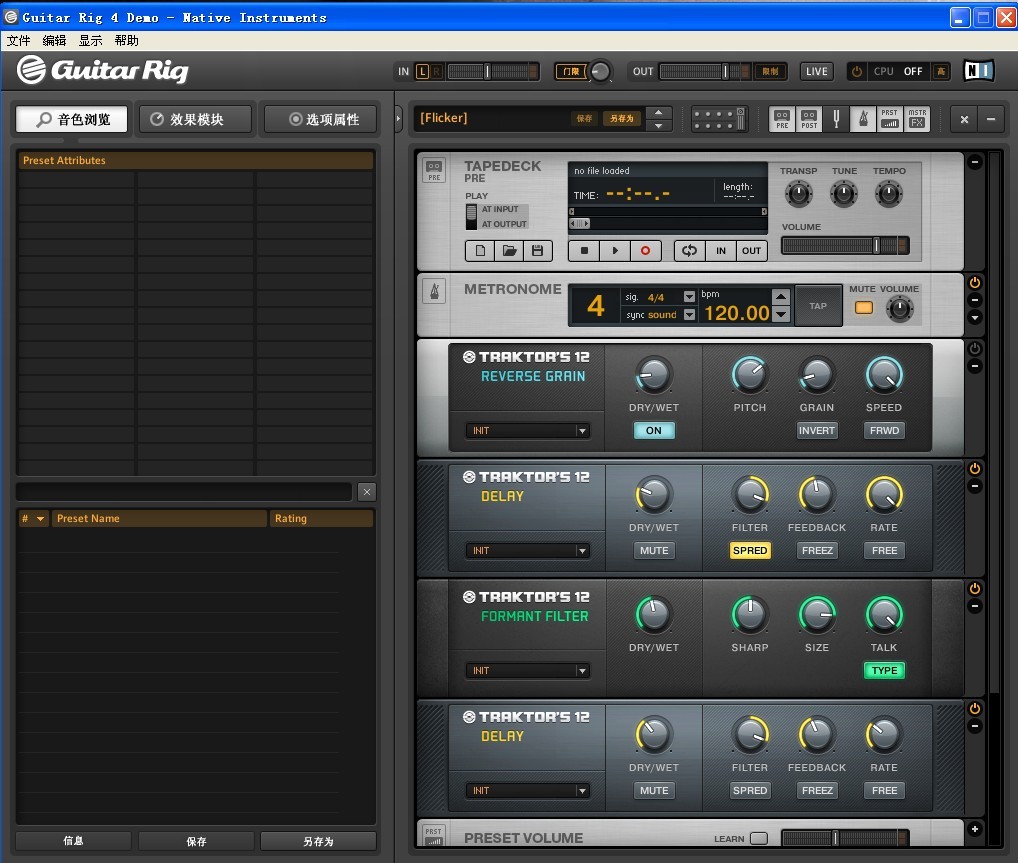
Task: Toggle the metronome tool in toolbar
Action: coord(863,119)
